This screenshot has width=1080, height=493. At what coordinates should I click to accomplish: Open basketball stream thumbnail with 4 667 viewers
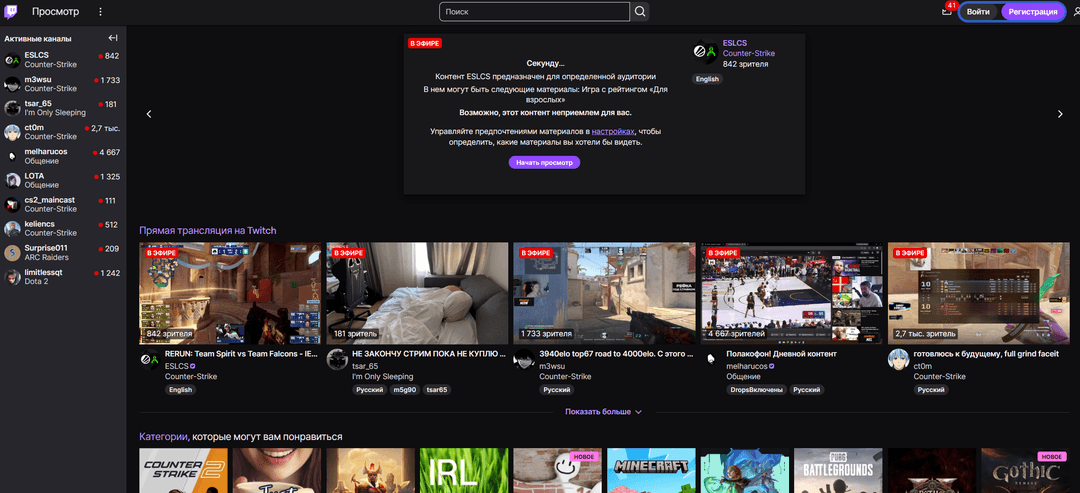791,293
